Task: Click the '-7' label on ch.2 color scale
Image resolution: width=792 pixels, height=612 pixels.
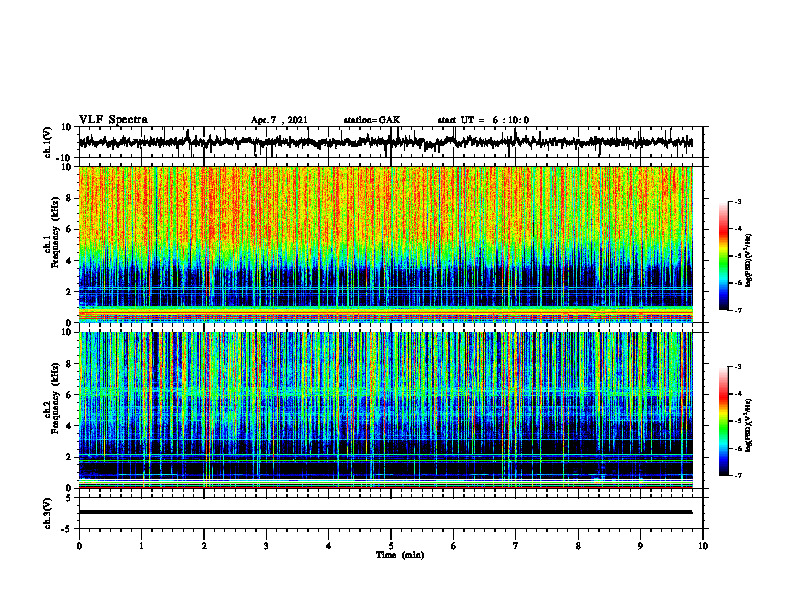Action: 738,475
